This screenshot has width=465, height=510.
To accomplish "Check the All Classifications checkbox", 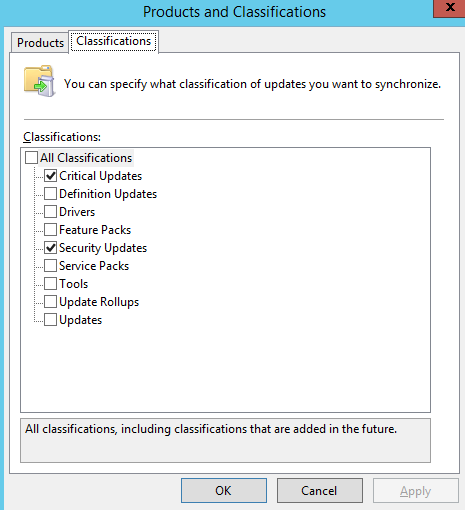I will [x=31, y=158].
